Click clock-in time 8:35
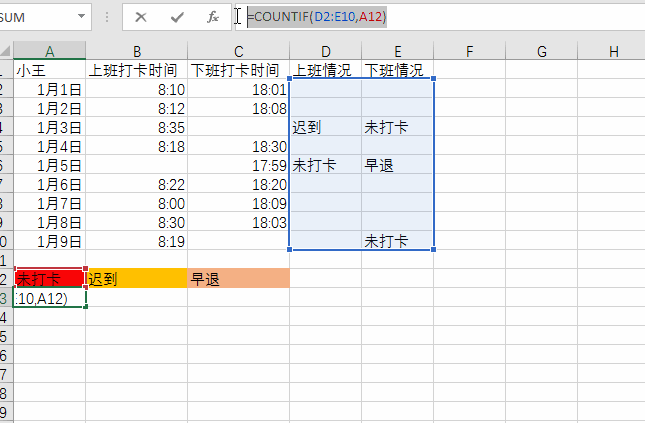 click(137, 127)
